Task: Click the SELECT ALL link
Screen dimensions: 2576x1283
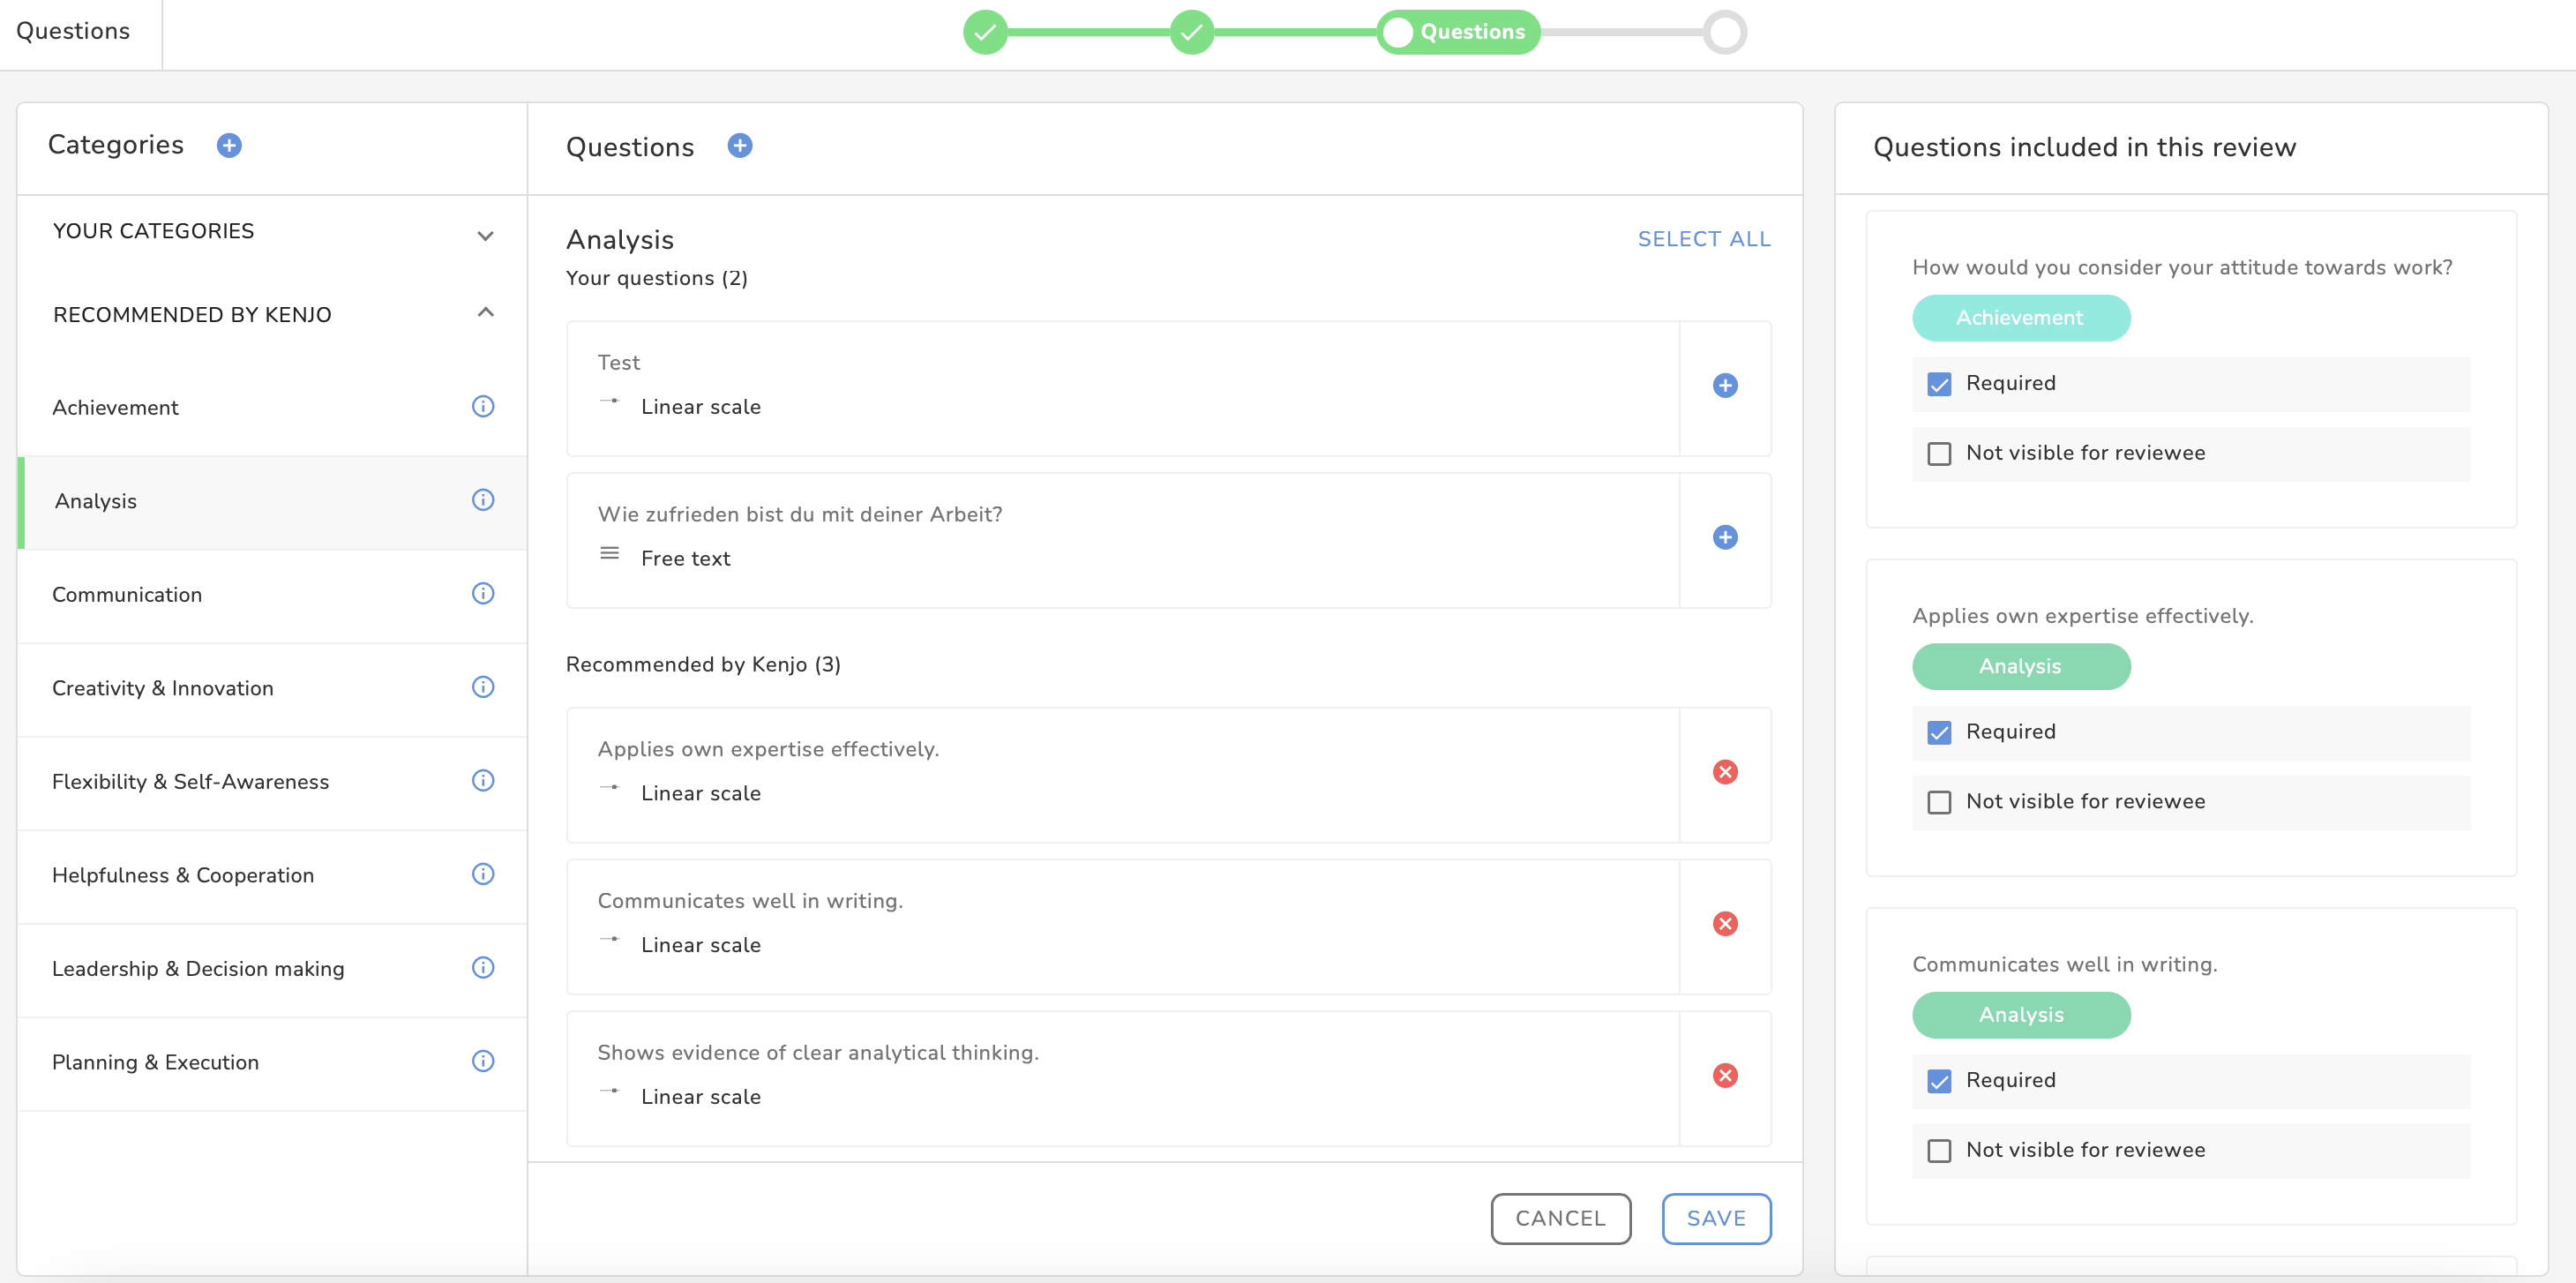Action: 1703,240
